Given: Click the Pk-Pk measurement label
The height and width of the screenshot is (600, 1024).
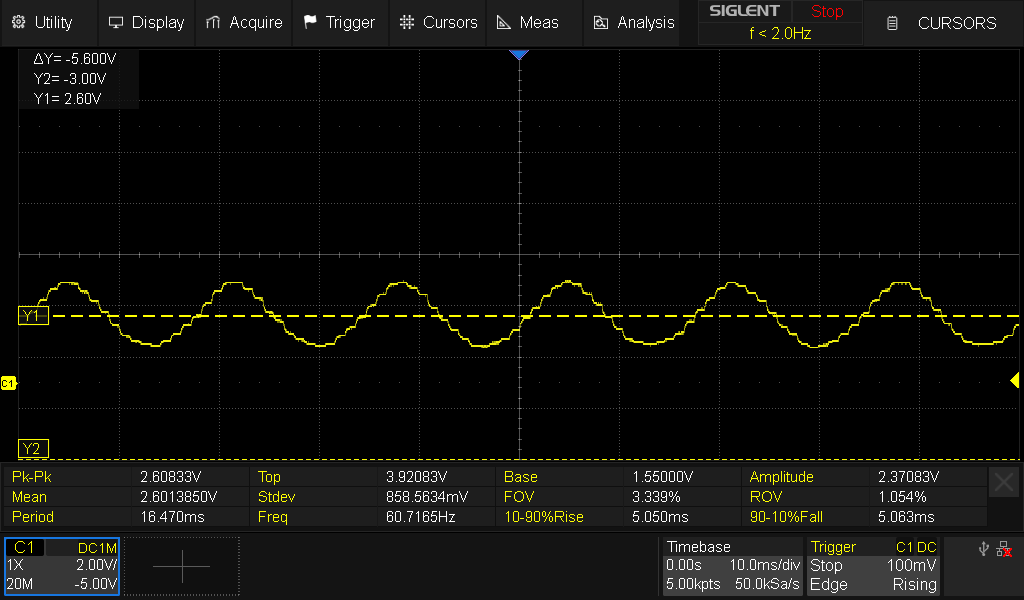Looking at the screenshot, I should pos(31,477).
